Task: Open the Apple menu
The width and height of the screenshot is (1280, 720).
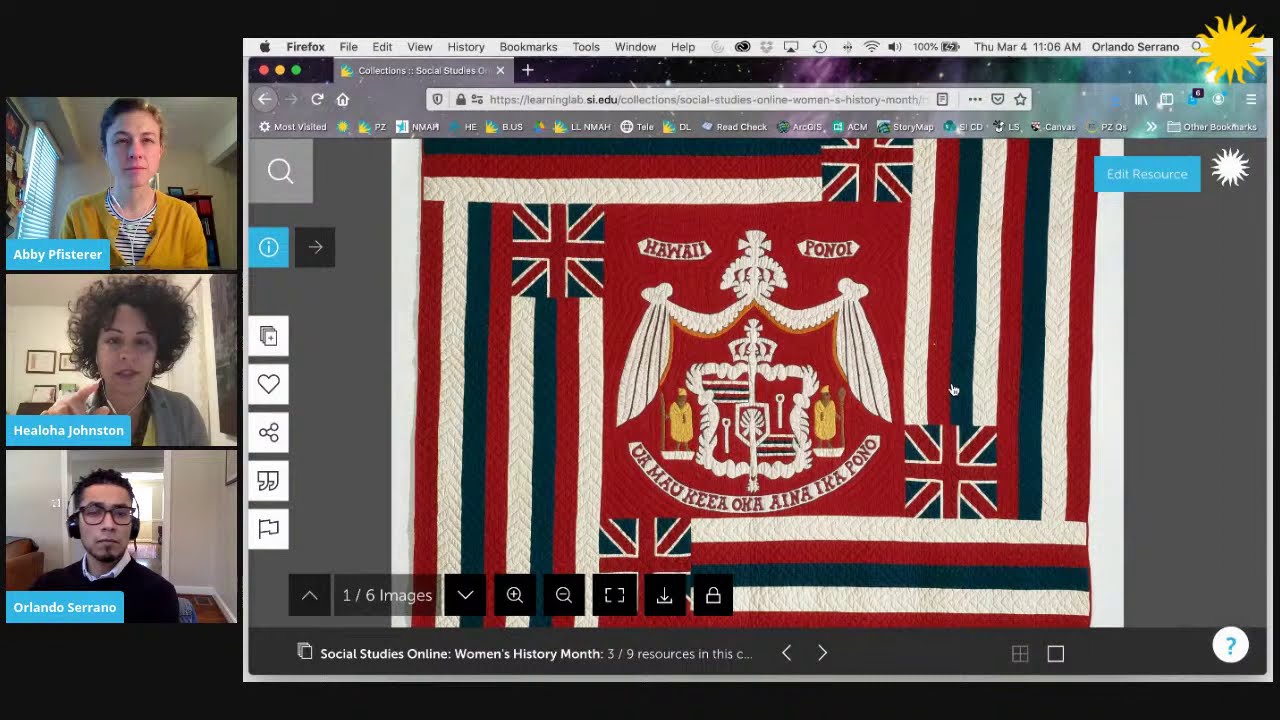Action: pyautogui.click(x=265, y=47)
